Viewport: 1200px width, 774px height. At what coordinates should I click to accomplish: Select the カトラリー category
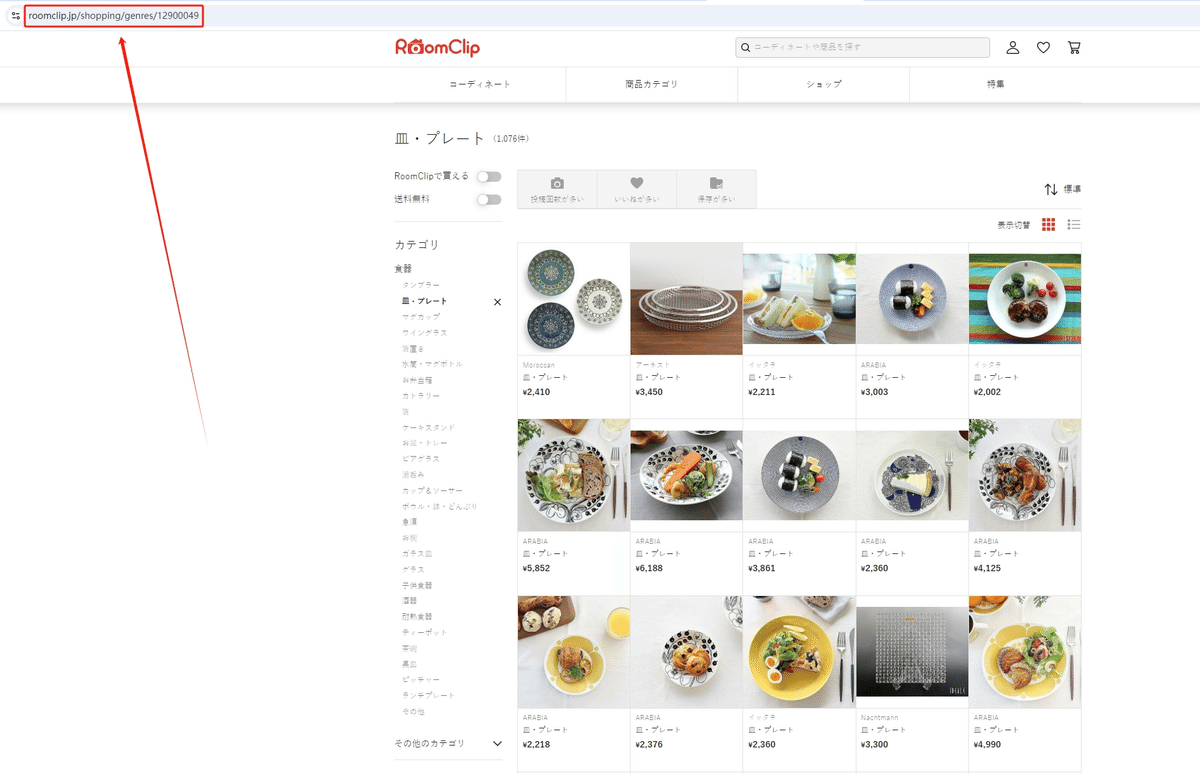click(x=421, y=396)
